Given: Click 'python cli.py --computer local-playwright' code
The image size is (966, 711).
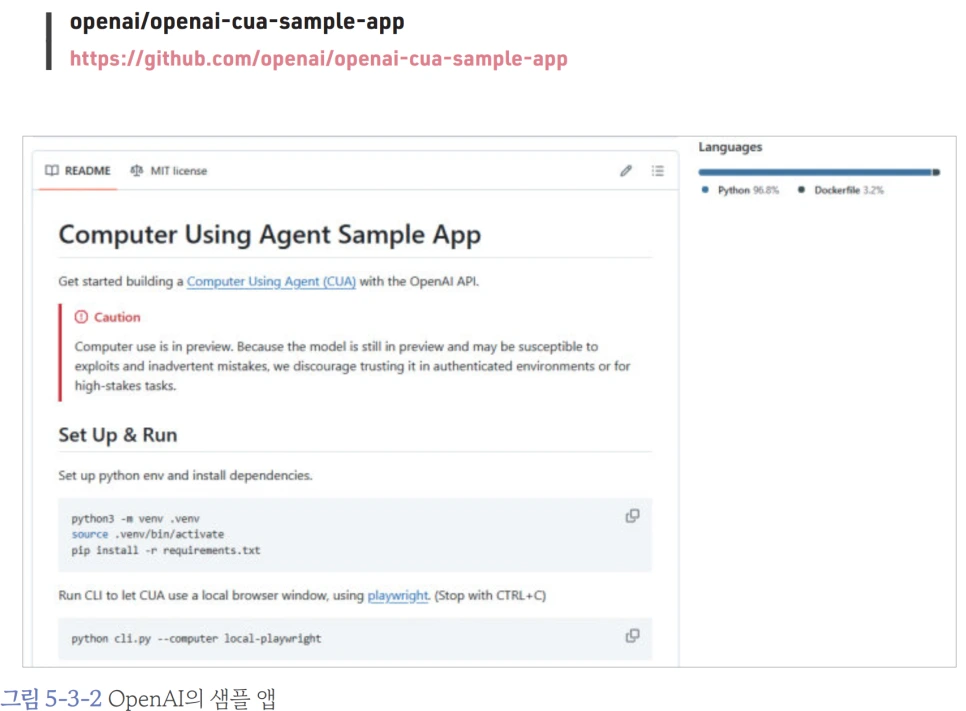Looking at the screenshot, I should 196,639.
